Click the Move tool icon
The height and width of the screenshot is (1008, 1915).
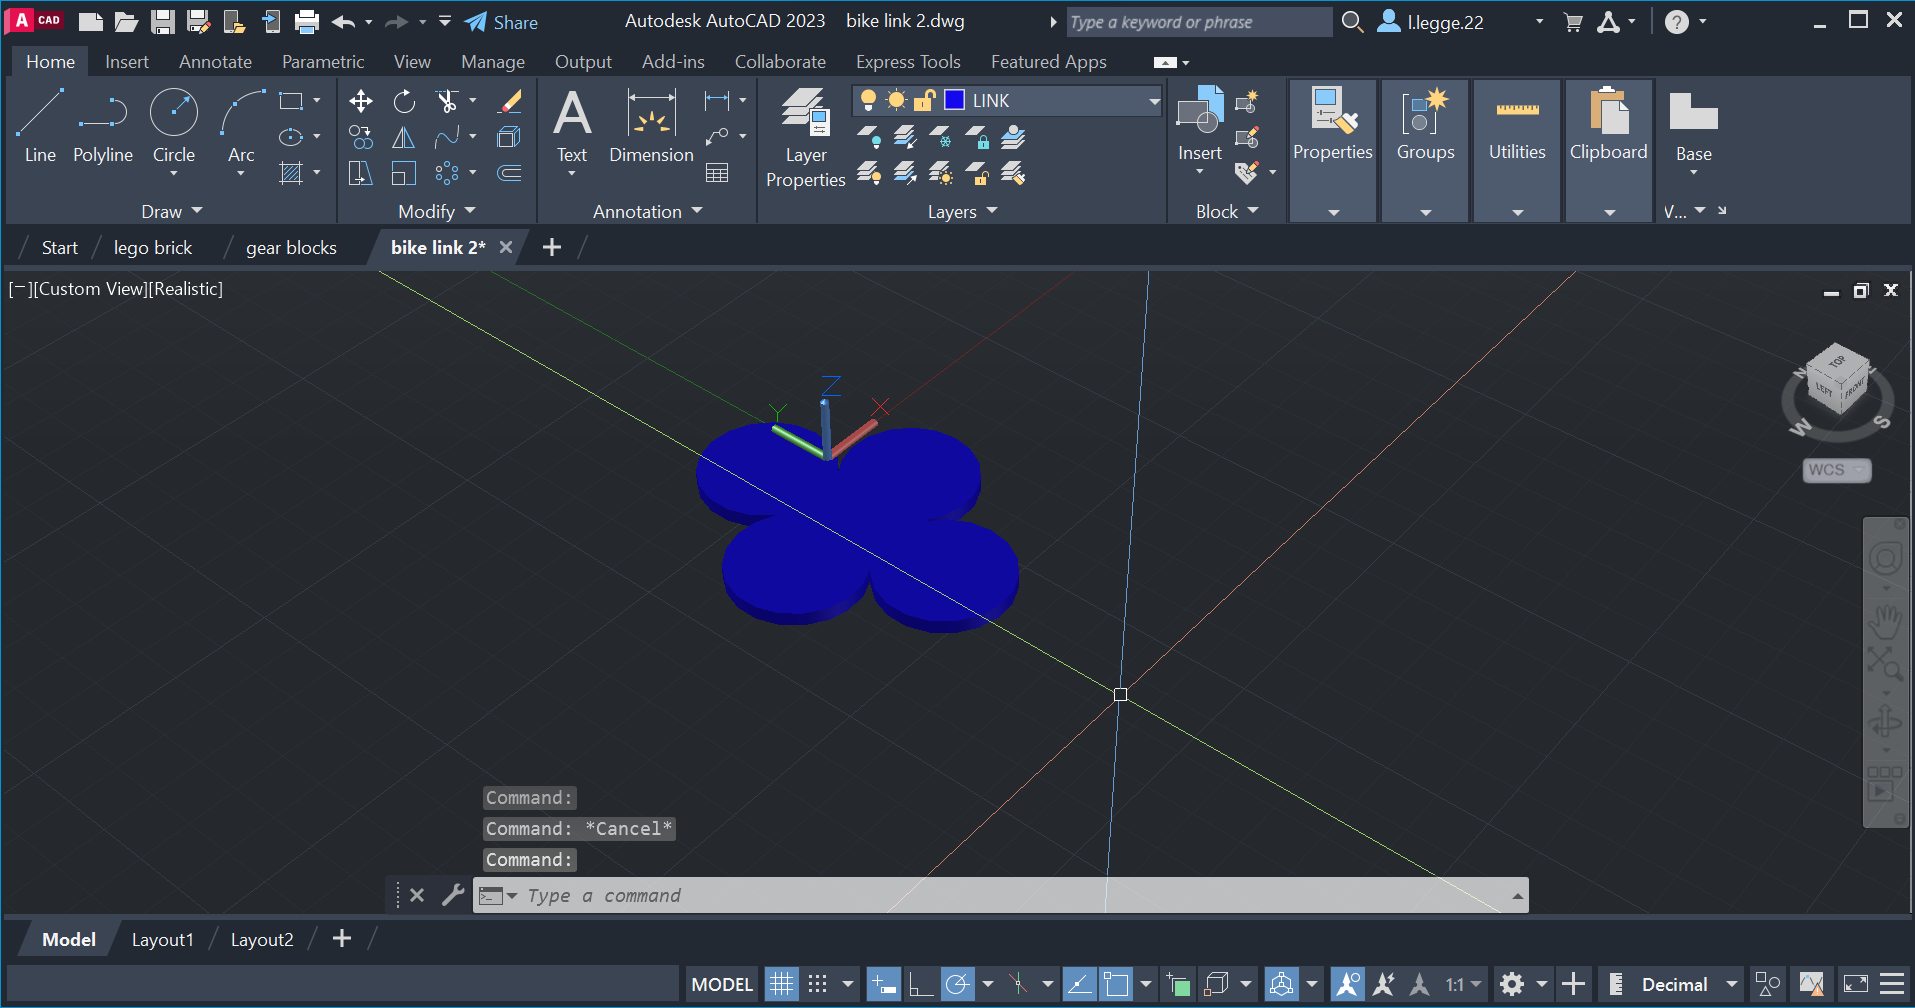click(361, 101)
